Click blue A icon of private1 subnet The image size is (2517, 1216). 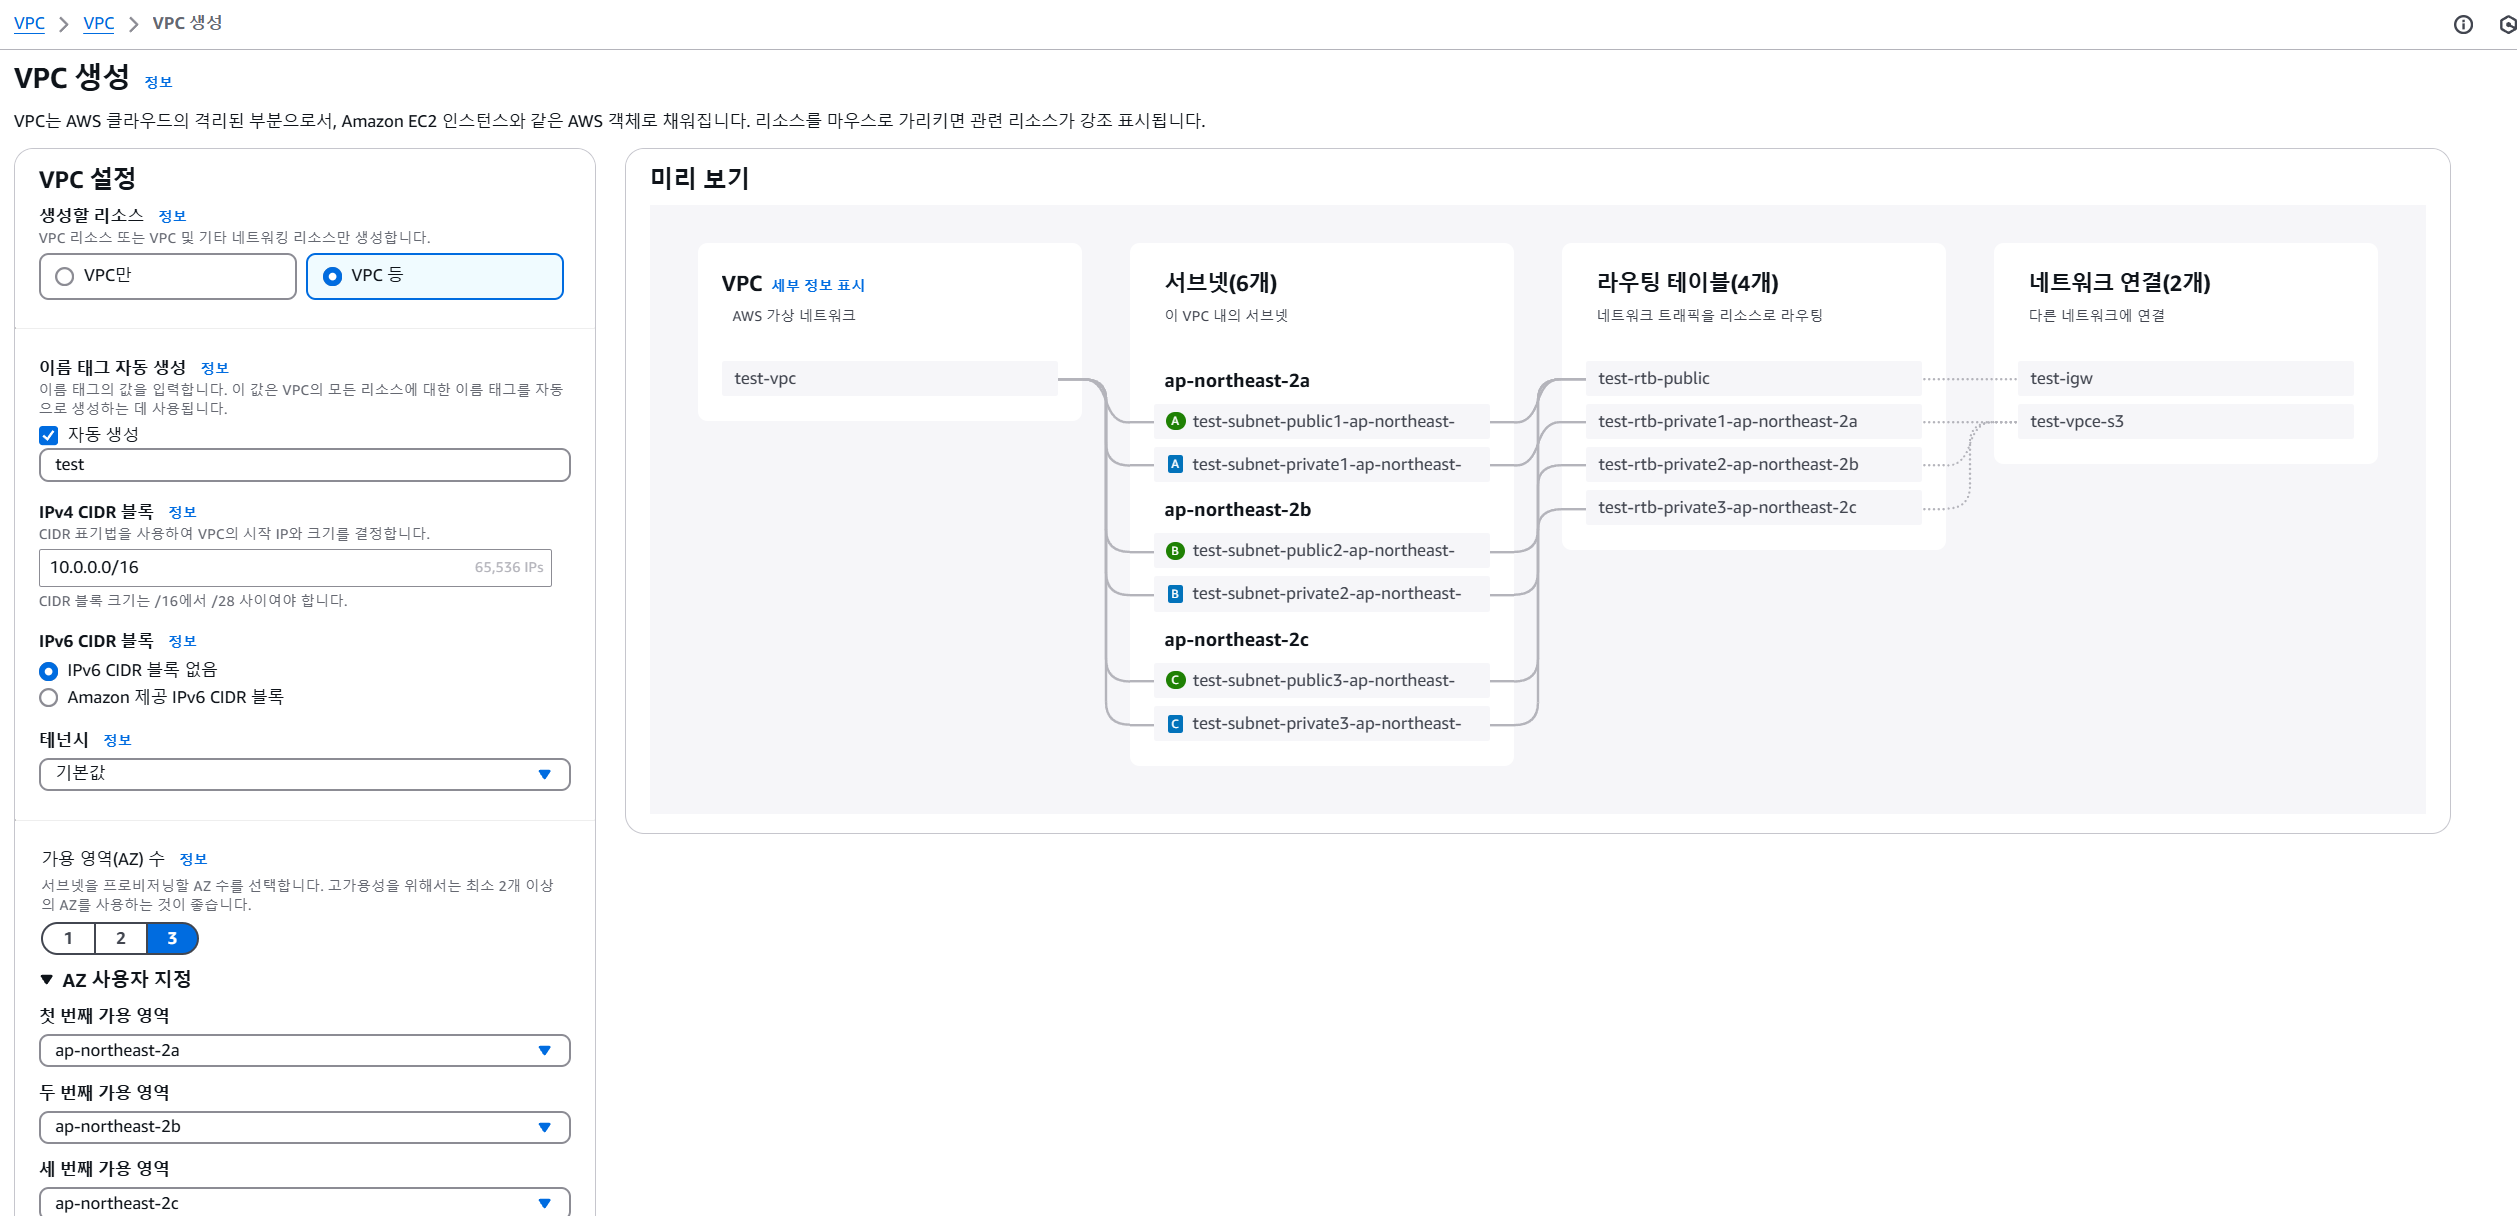(1176, 465)
